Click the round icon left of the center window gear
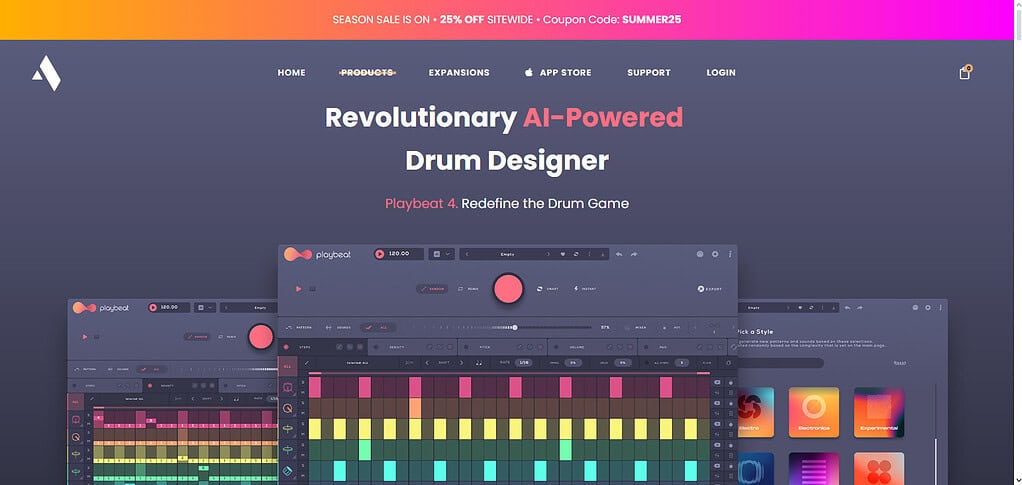1022x485 pixels. 700,254
